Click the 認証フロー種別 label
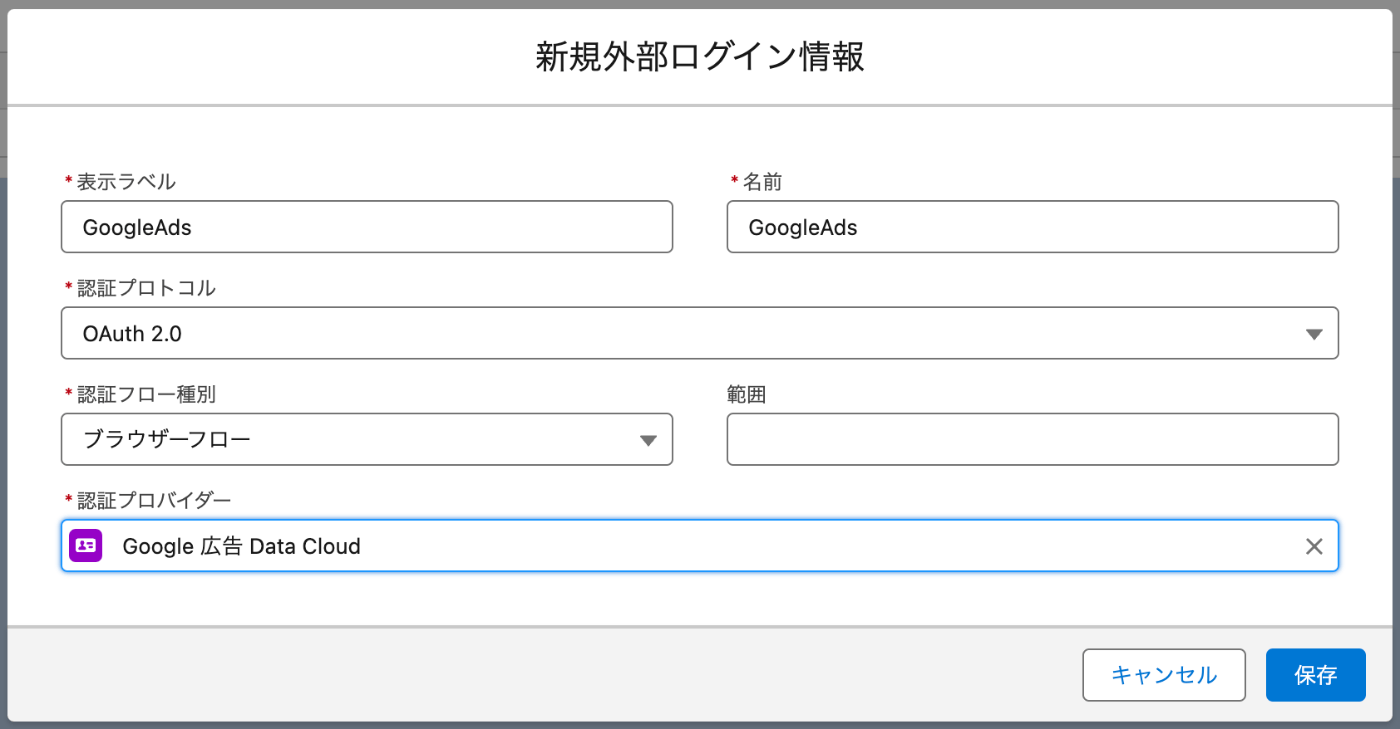The image size is (1400, 729). click(146, 394)
